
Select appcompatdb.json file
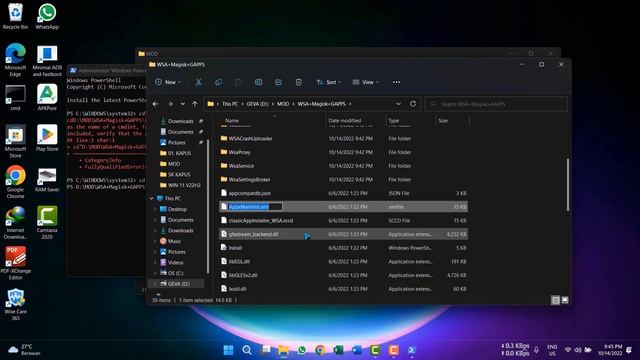pos(344,193)
